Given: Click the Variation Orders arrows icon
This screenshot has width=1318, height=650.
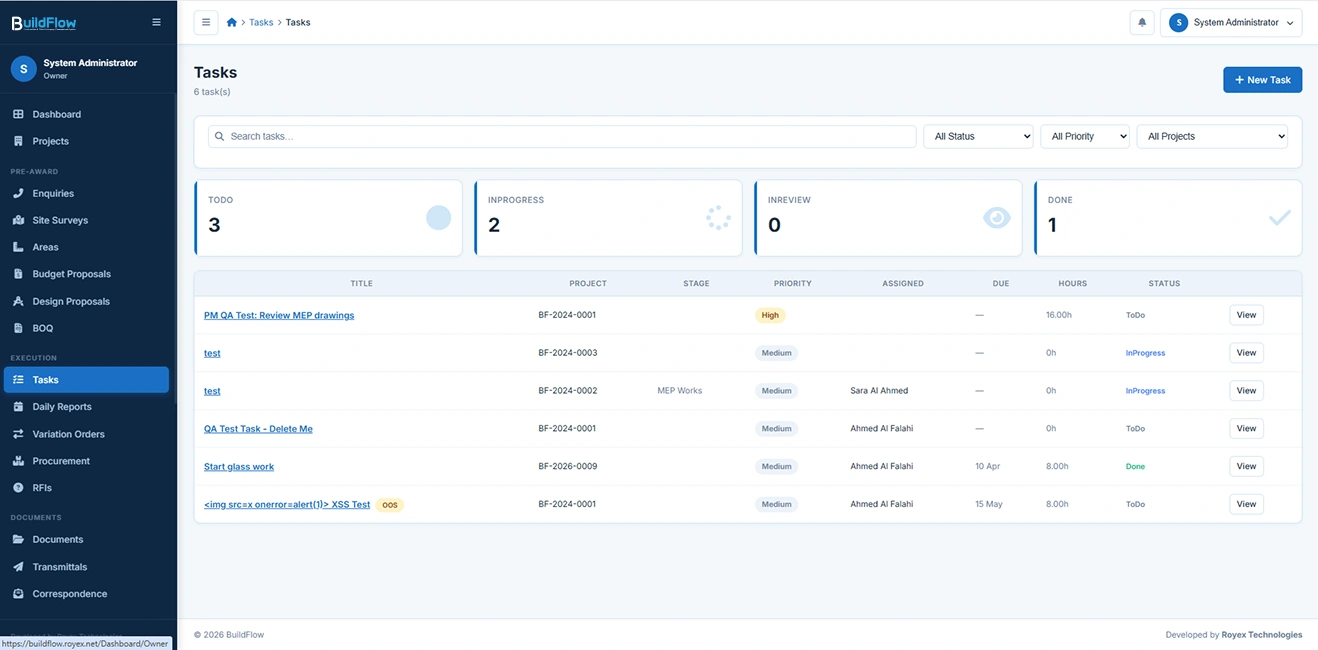Looking at the screenshot, I should click(18, 434).
